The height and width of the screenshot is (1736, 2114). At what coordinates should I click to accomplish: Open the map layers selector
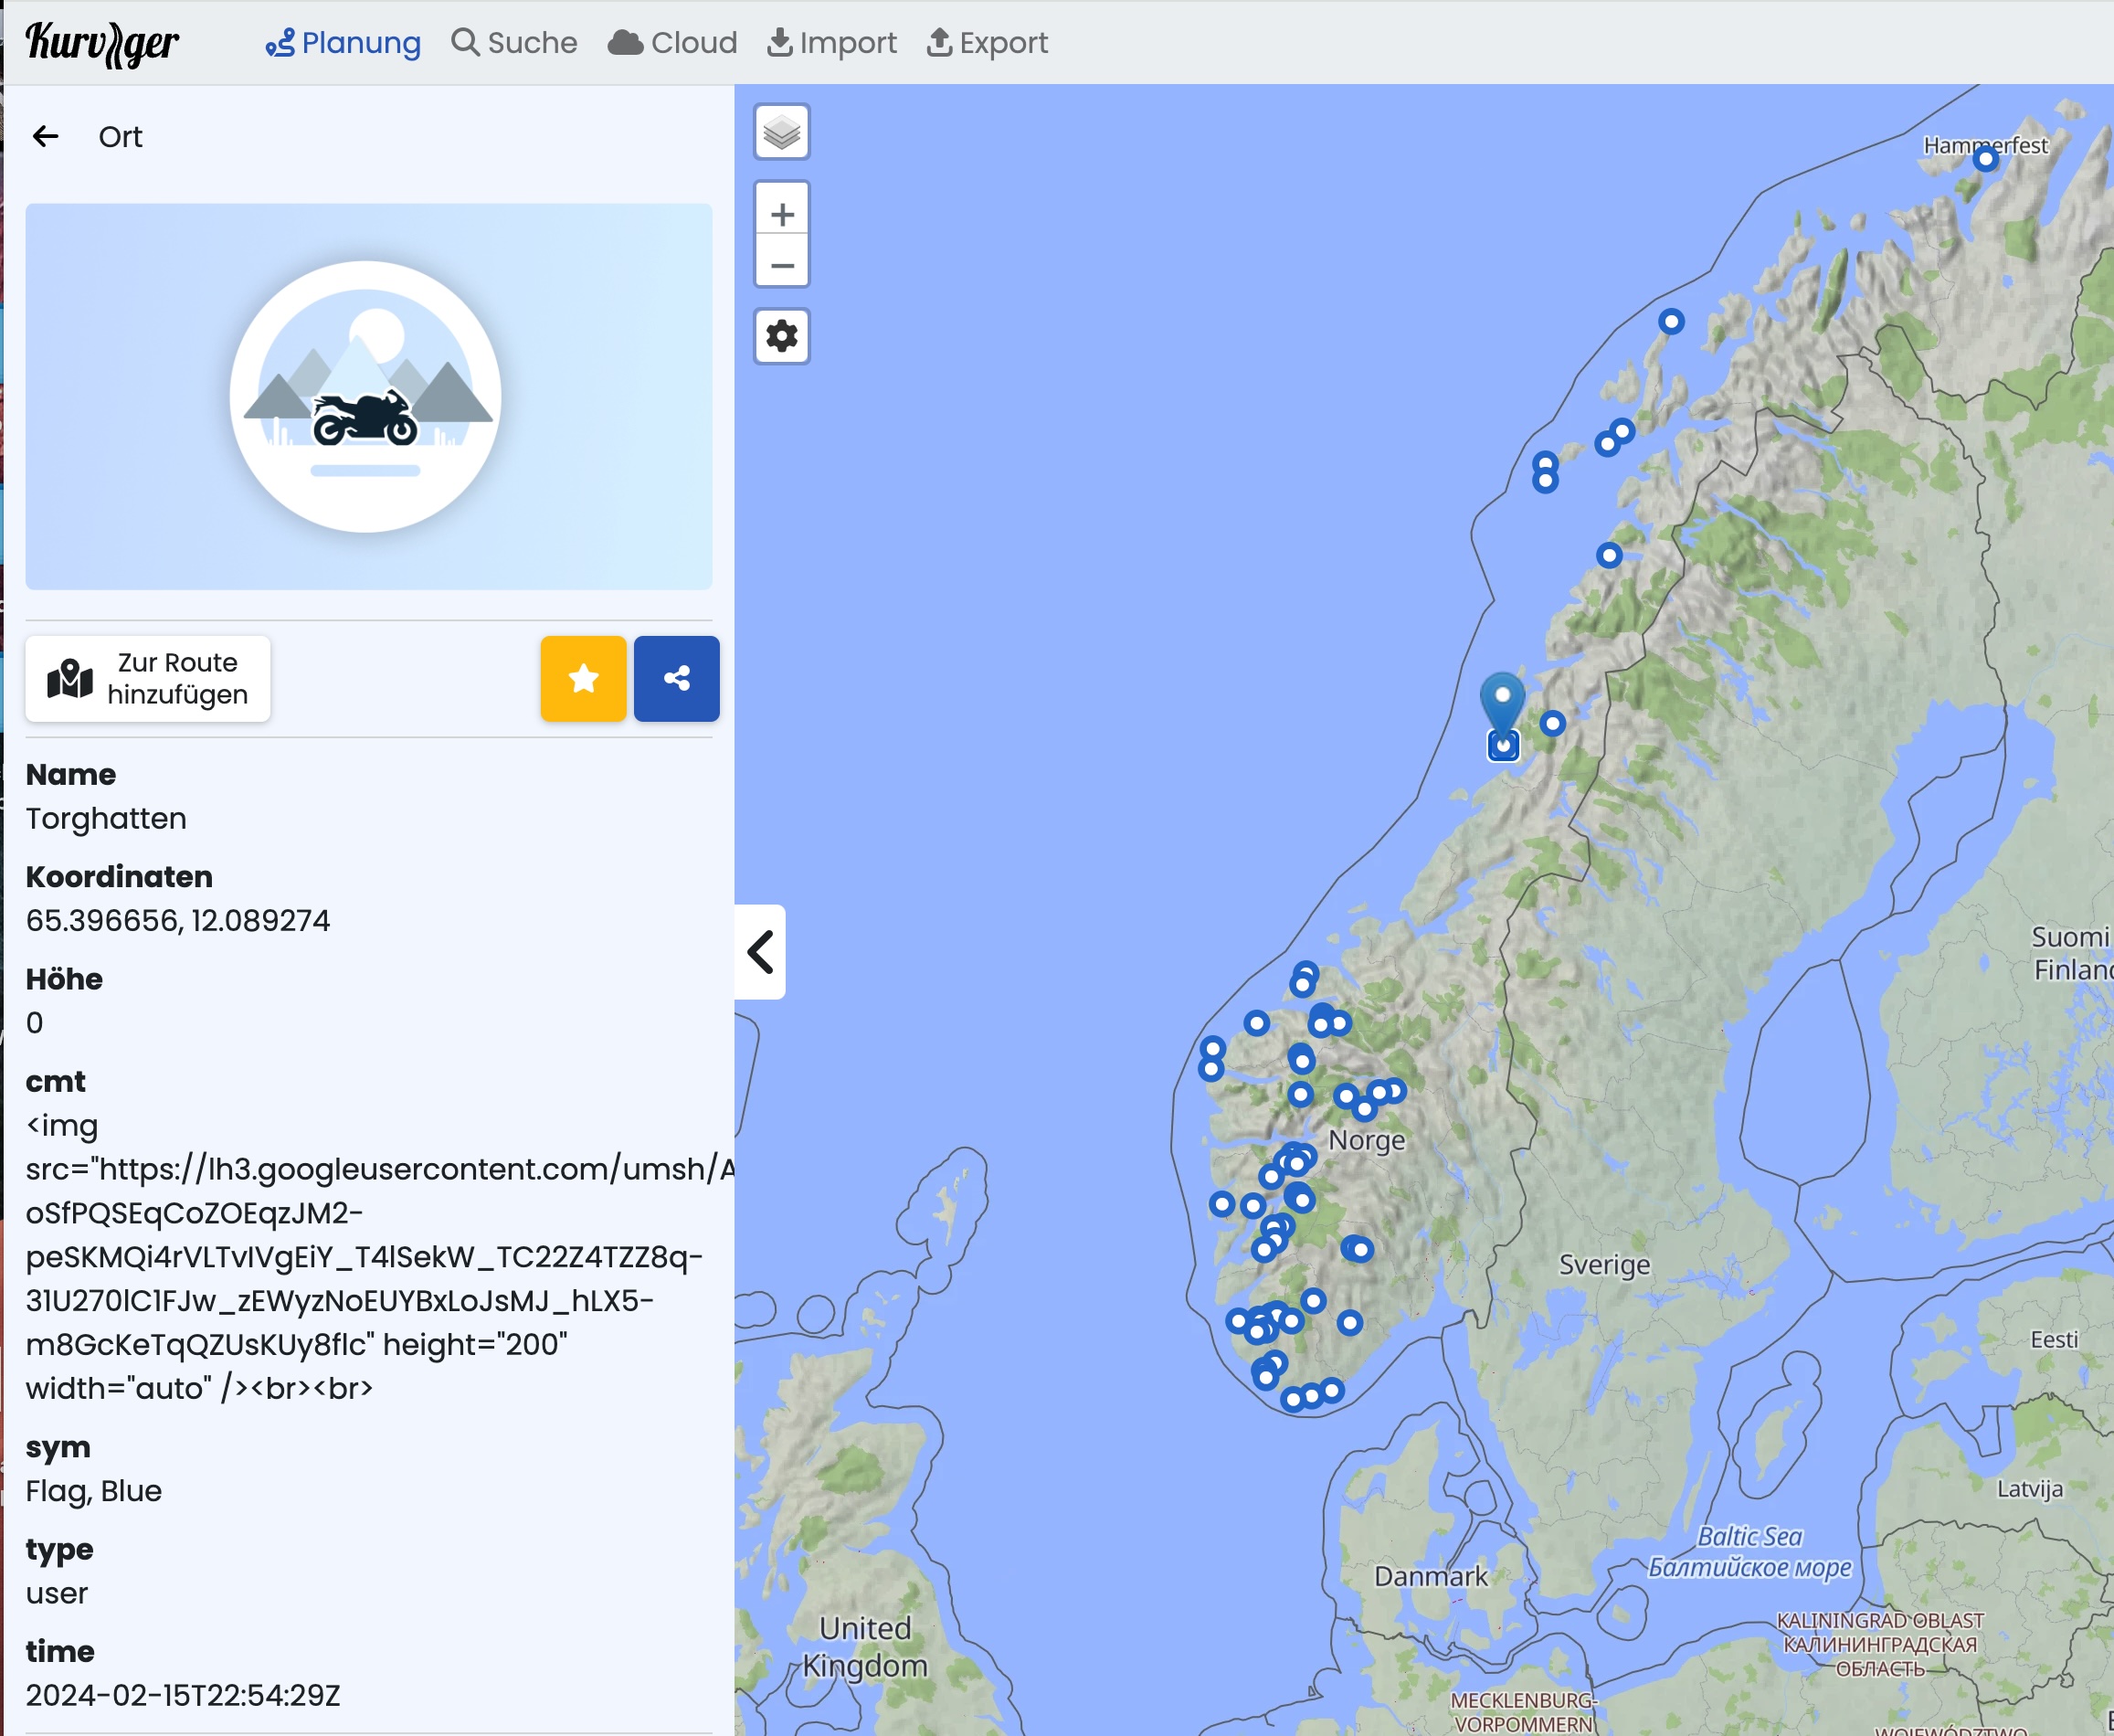781,132
